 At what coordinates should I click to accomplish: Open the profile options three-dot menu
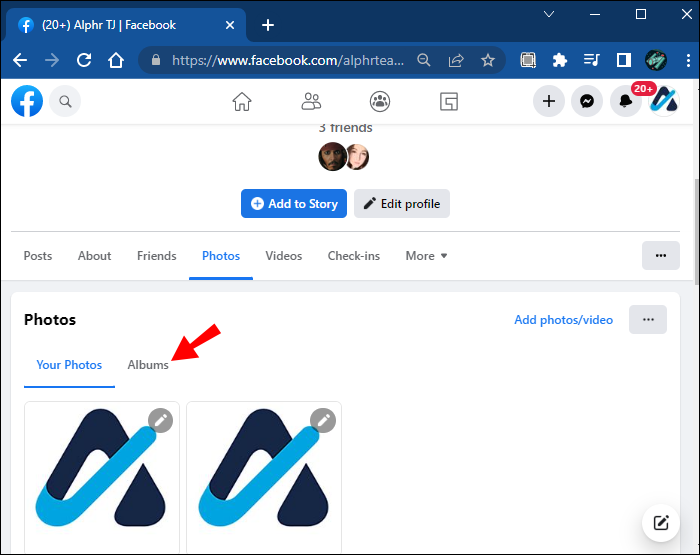pyautogui.click(x=661, y=255)
